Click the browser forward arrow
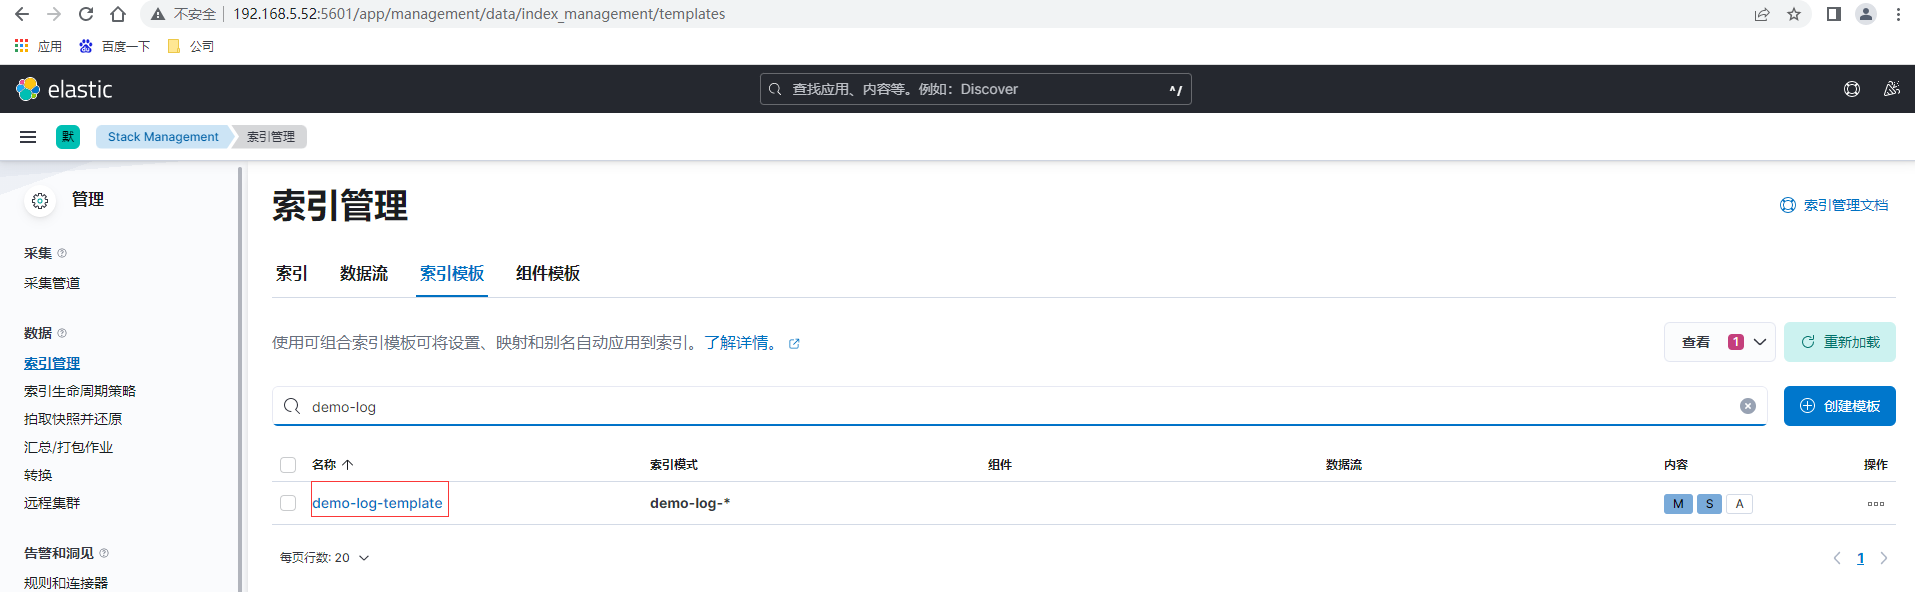The width and height of the screenshot is (1915, 592). point(54,14)
